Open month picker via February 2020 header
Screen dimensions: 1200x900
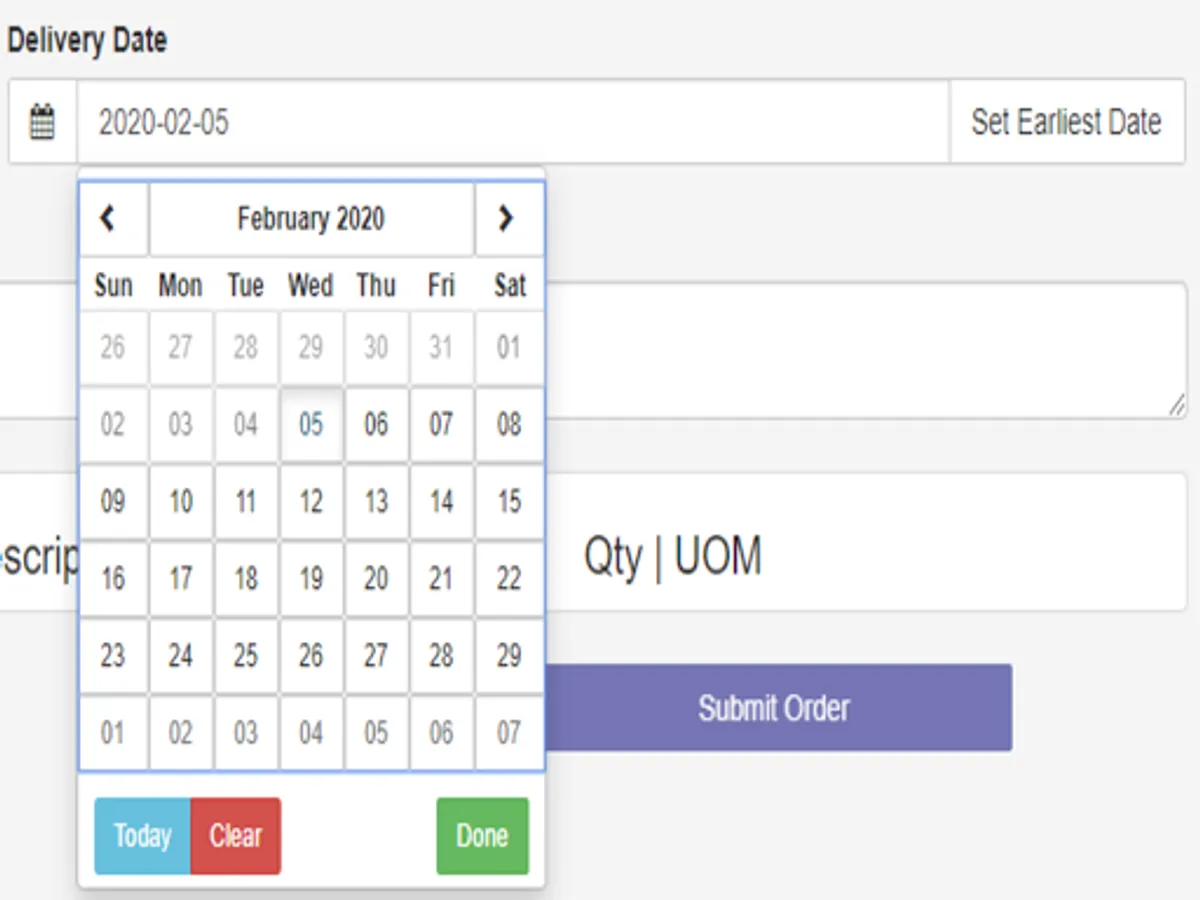tap(311, 219)
